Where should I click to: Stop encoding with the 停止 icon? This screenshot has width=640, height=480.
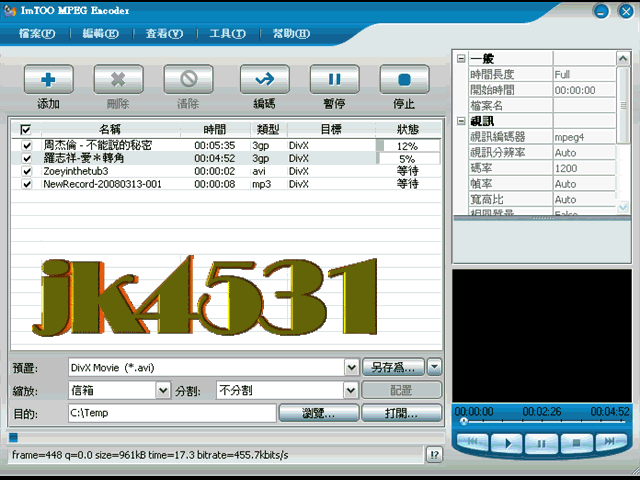(404, 79)
